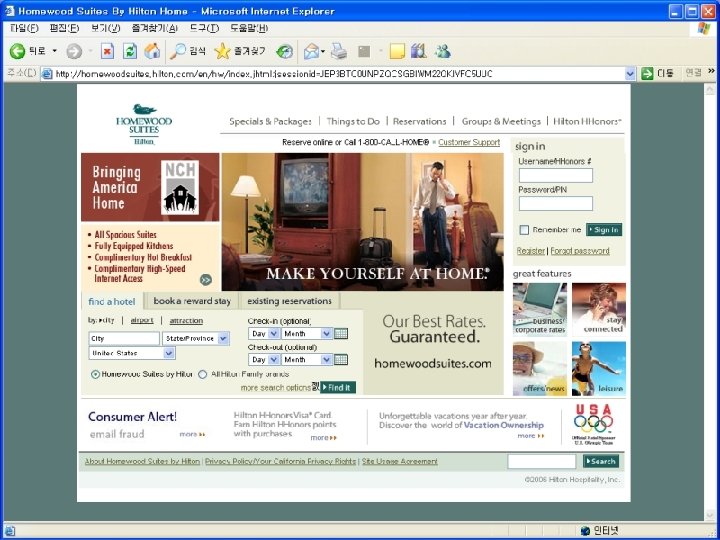Focus the Password/PIN field
This screenshot has height=540, width=720.
[x=556, y=203]
